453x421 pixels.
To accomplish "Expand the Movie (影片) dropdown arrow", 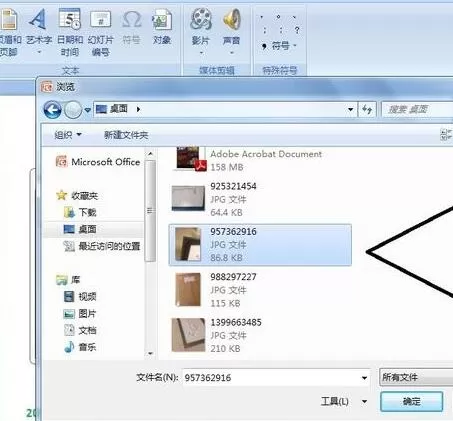I will pyautogui.click(x=201, y=53).
